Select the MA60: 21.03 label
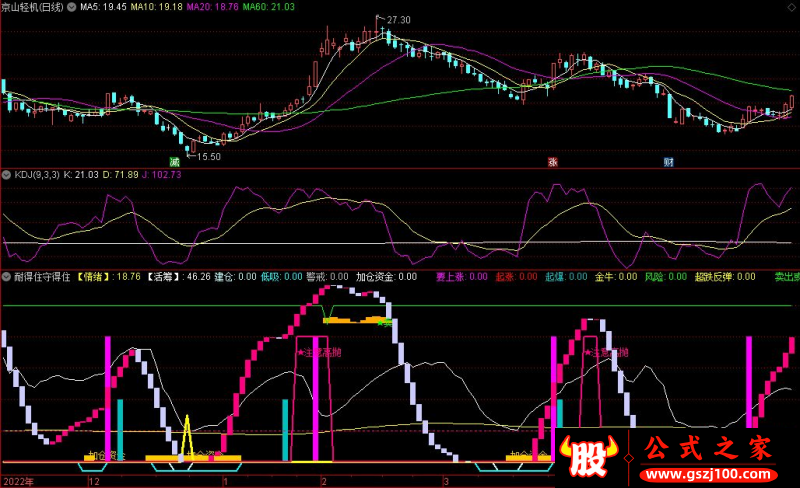Viewport: 800px width, 488px height. 268,7
